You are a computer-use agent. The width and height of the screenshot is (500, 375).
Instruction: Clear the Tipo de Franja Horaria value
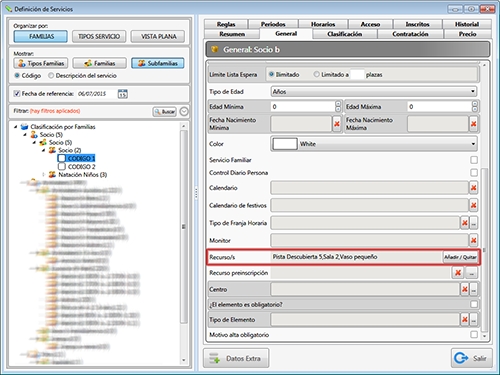click(465, 223)
